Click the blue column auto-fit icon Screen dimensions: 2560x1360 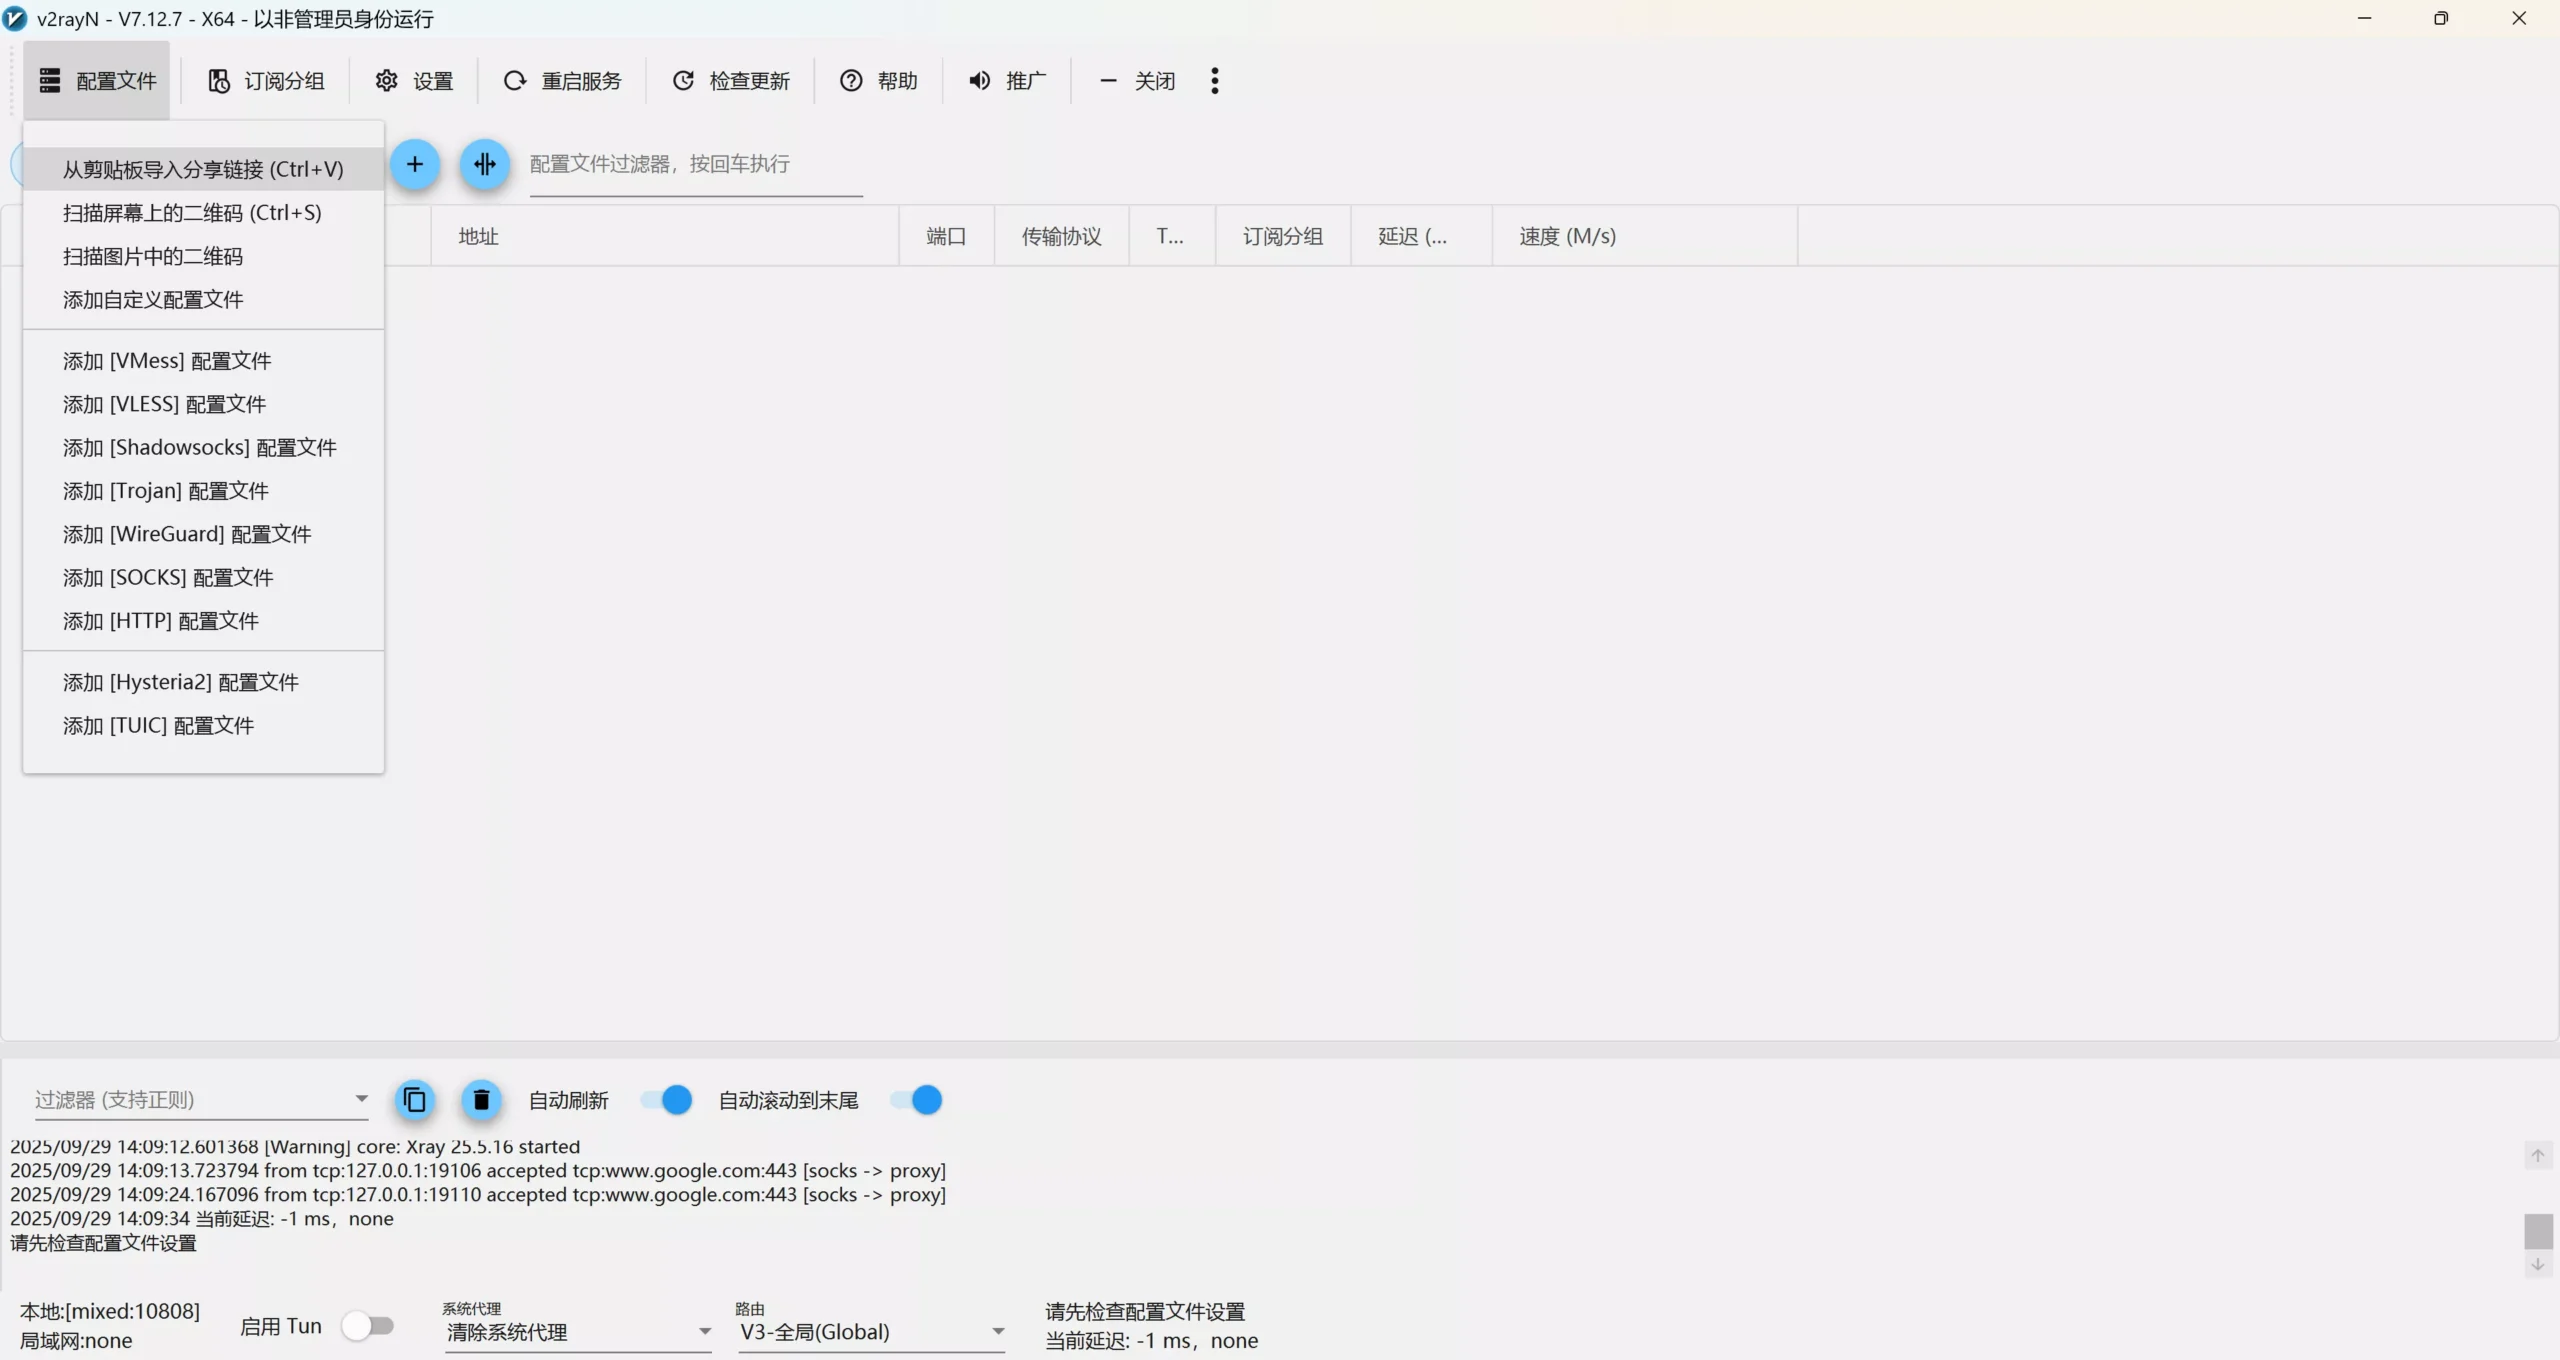(485, 165)
